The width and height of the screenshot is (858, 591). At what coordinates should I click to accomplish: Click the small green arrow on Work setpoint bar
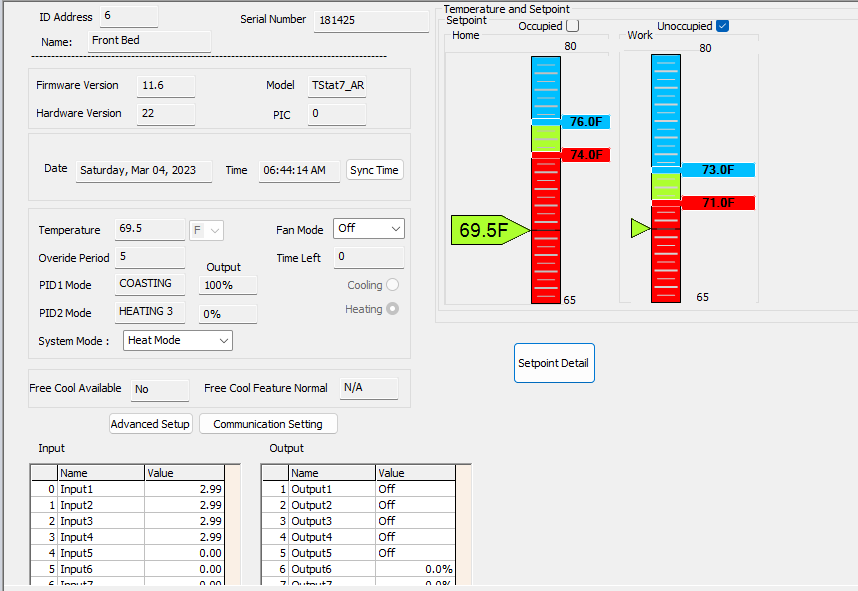point(639,229)
